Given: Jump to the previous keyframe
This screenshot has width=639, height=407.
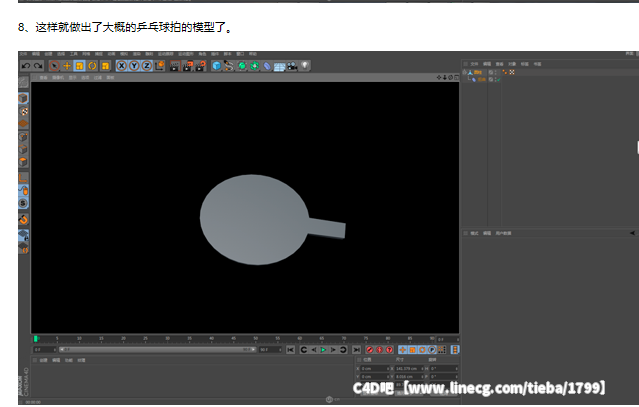Looking at the screenshot, I should coord(304,350).
